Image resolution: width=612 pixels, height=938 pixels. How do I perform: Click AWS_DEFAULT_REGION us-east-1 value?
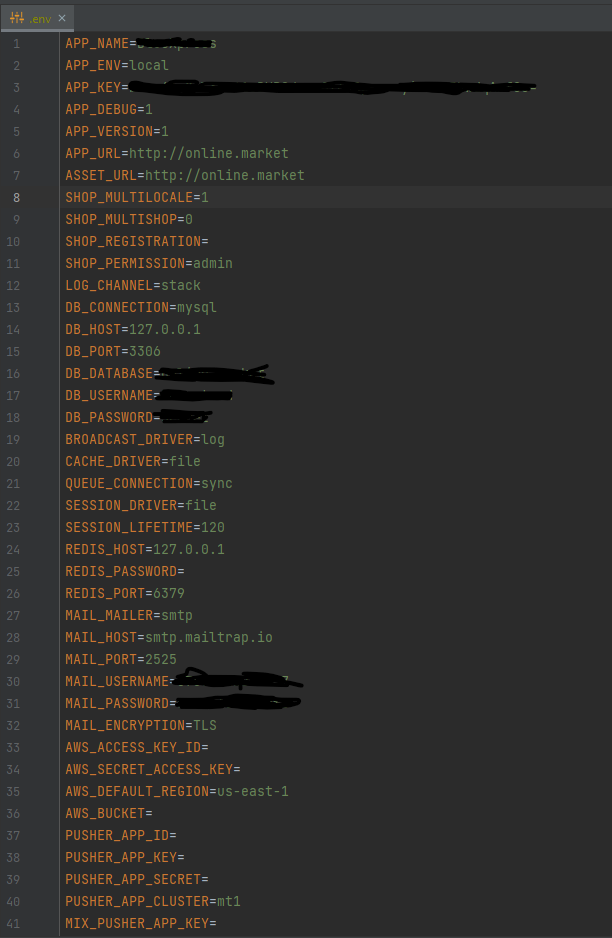[x=252, y=791]
